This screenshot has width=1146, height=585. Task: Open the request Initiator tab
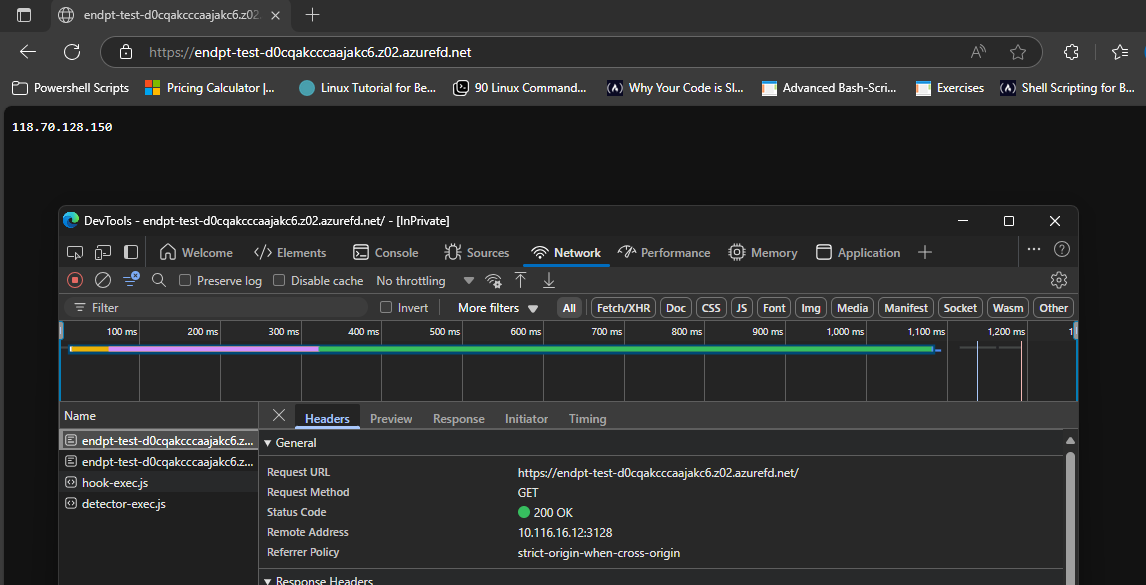pyautogui.click(x=526, y=418)
